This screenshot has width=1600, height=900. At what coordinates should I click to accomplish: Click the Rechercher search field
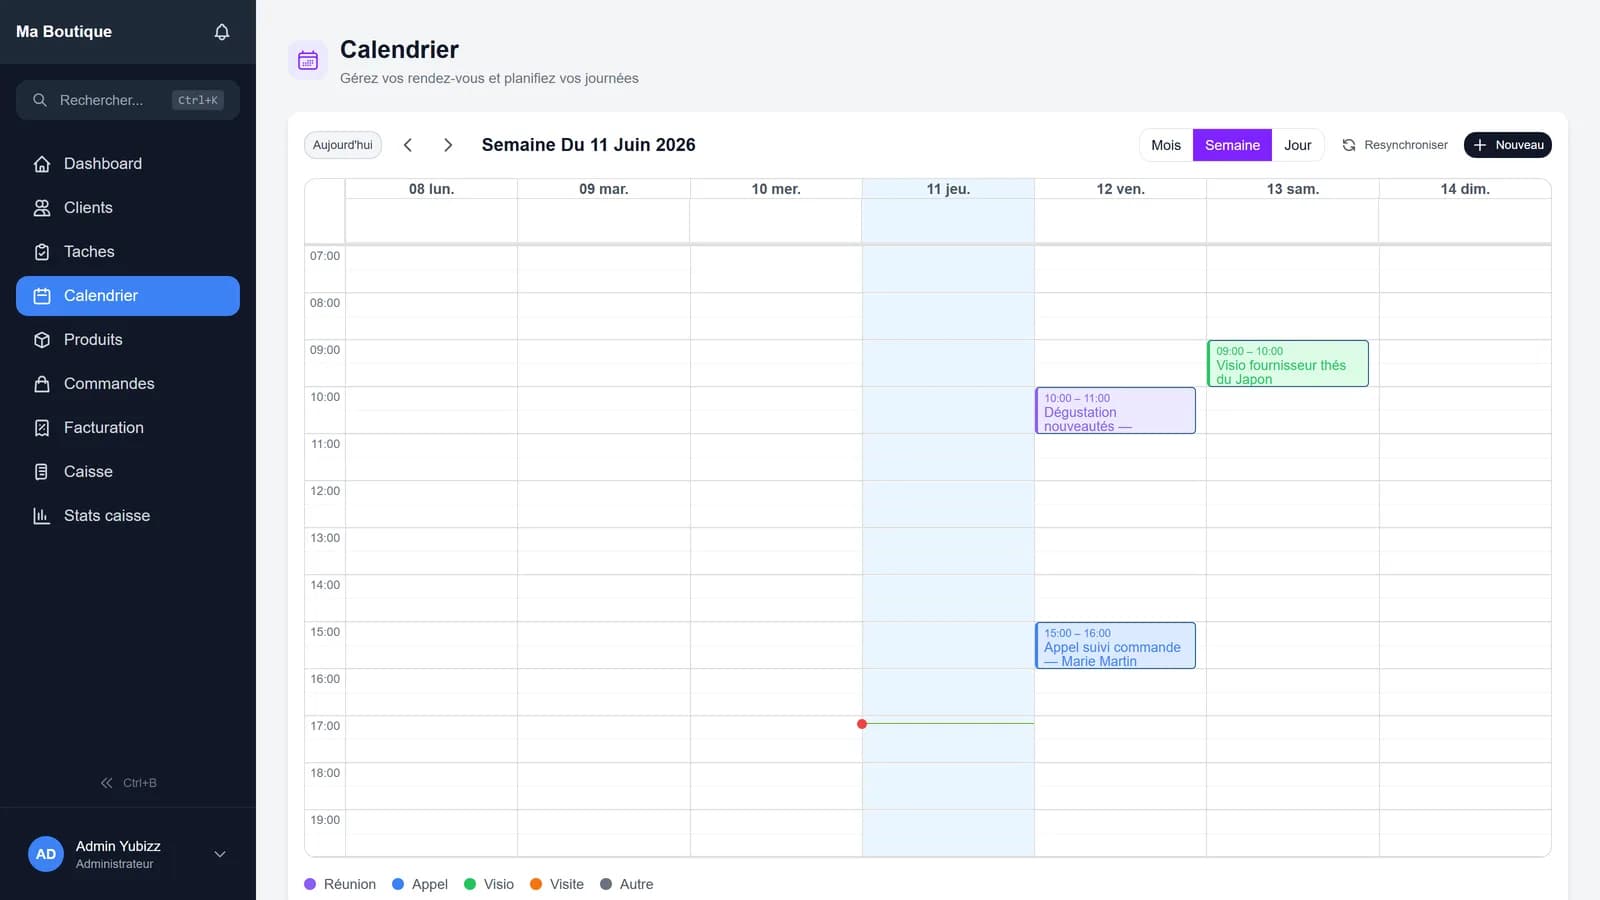128,100
